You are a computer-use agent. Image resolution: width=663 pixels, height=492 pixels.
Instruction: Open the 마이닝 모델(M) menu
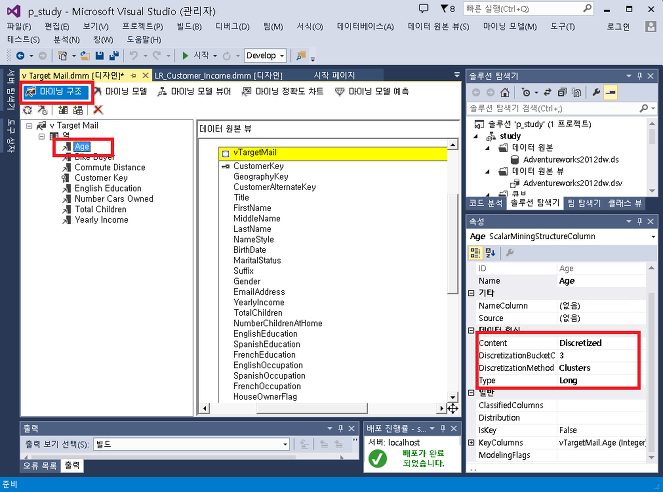[510, 27]
